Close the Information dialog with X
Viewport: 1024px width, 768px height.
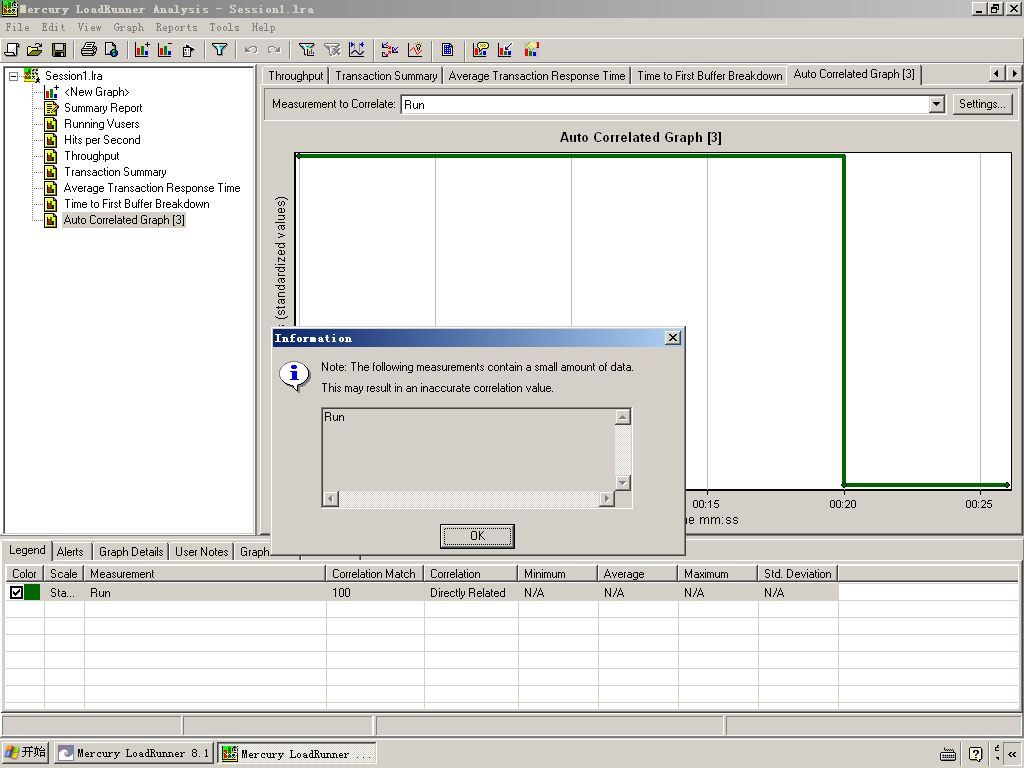(x=672, y=337)
